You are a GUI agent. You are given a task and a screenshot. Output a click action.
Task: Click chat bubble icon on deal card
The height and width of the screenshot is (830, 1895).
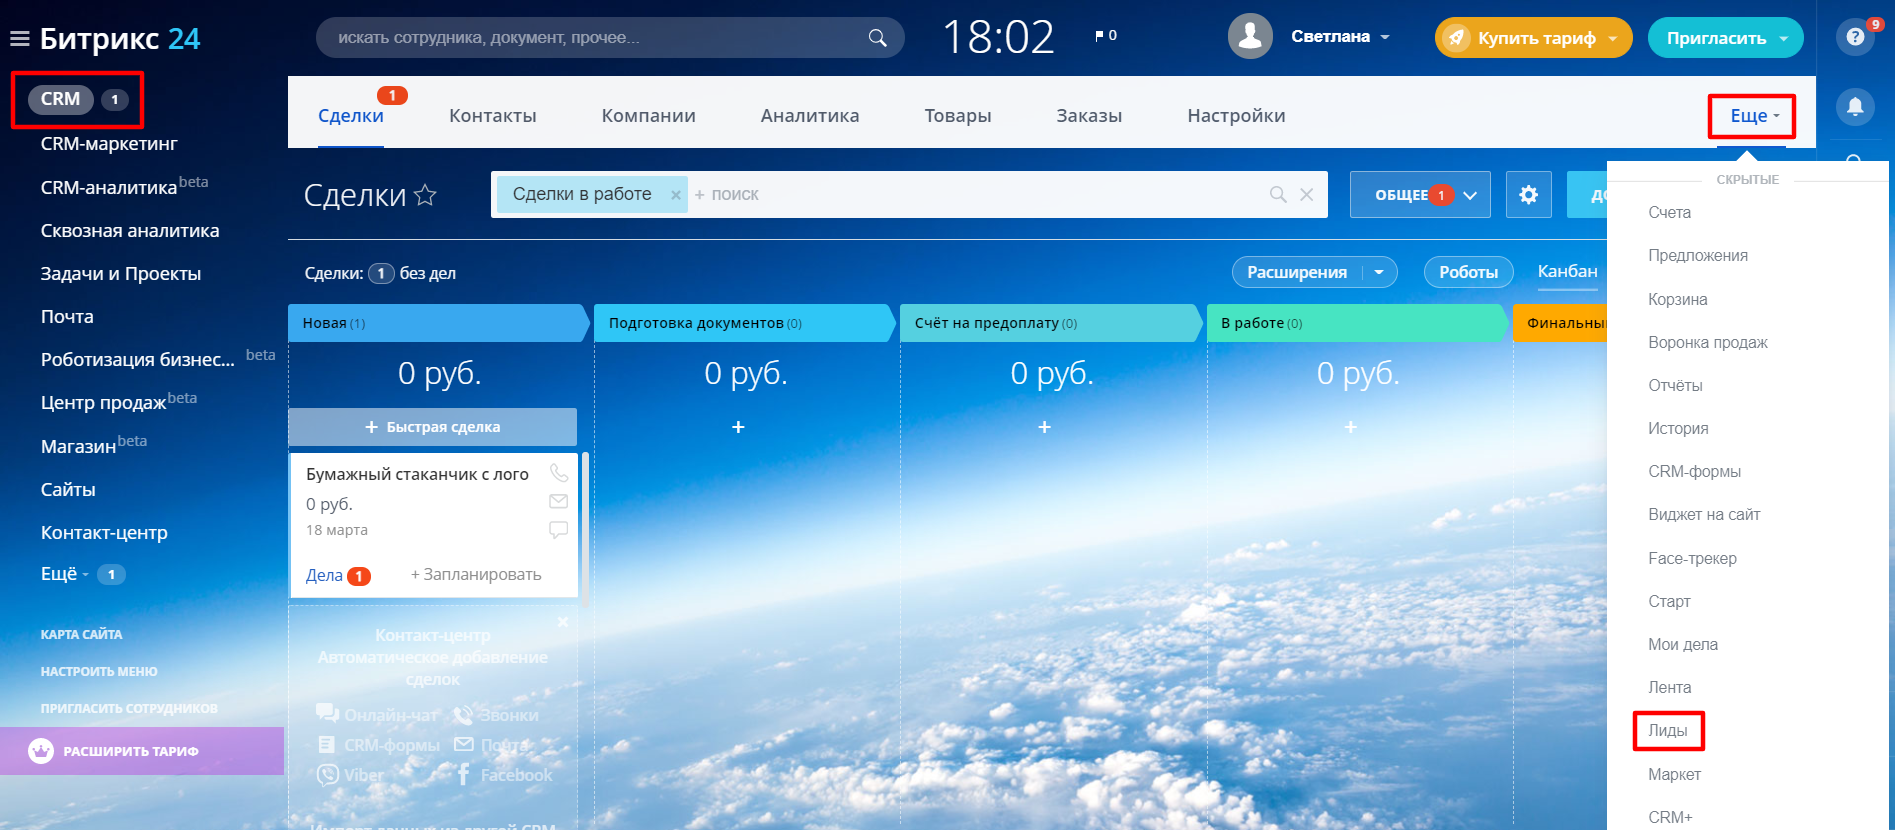(558, 529)
